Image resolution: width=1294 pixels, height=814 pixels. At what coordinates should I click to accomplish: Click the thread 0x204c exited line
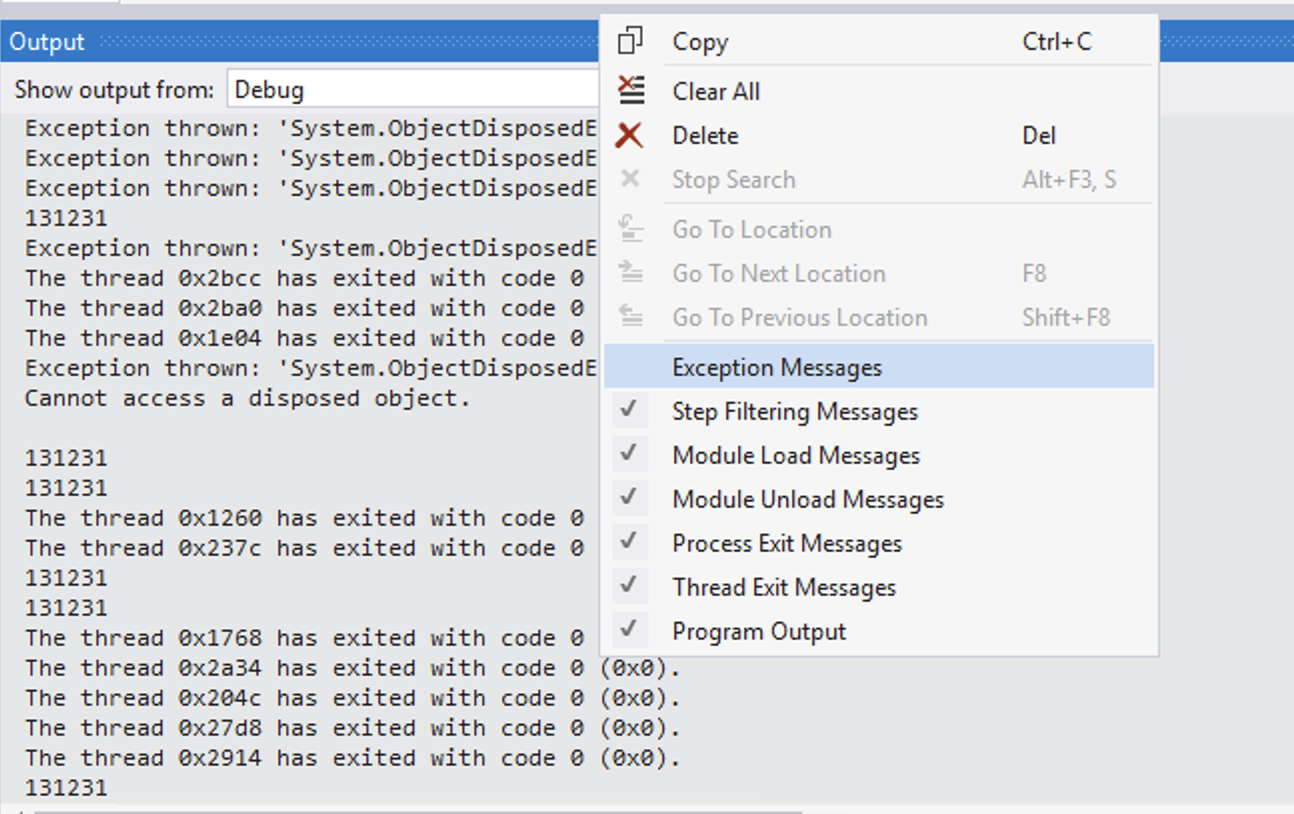pos(352,698)
